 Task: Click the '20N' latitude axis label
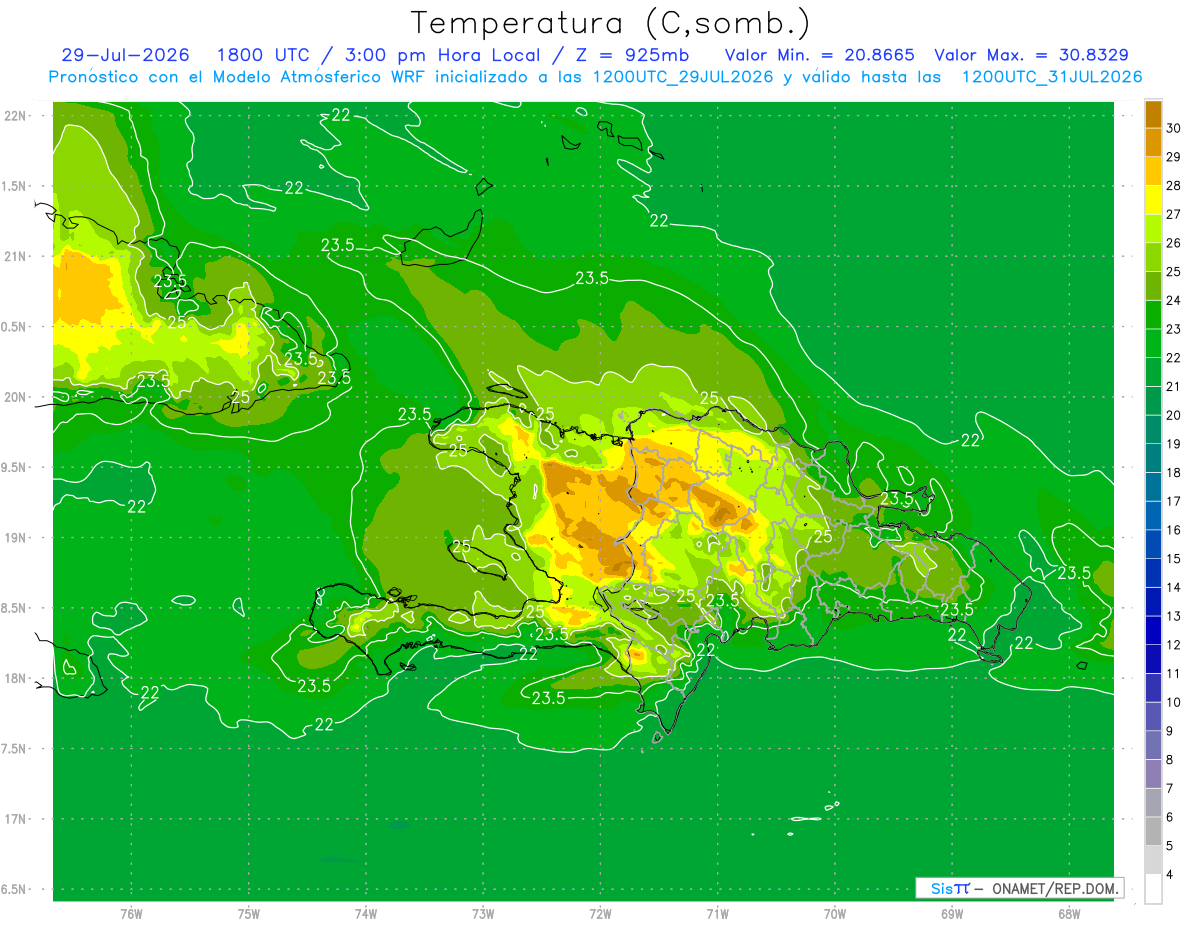[x=15, y=397]
